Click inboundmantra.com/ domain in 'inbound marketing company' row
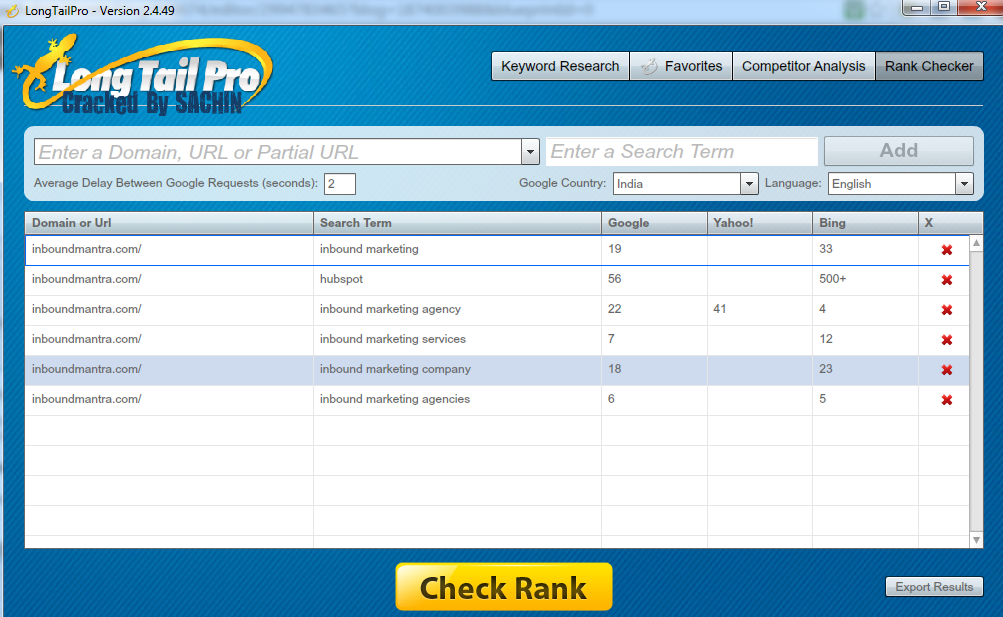The width and height of the screenshot is (1003, 617). (x=86, y=370)
